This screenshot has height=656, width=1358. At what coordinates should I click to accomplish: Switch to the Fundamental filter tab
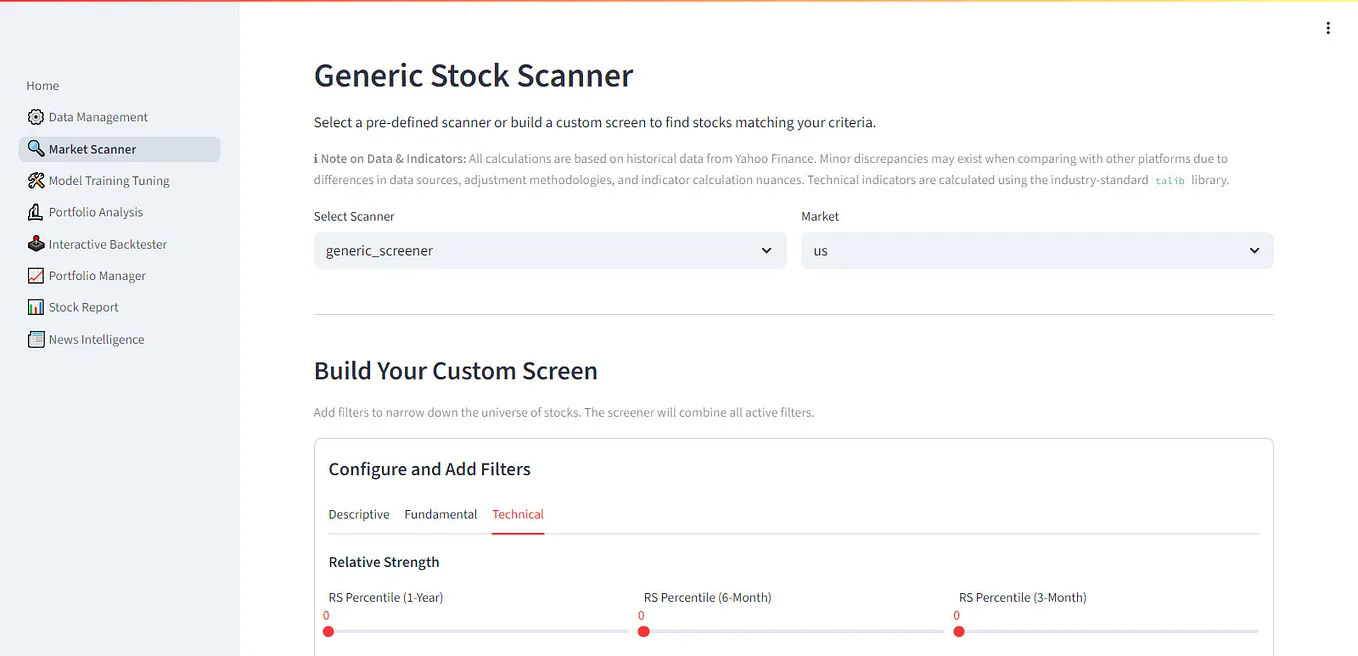[x=440, y=514]
